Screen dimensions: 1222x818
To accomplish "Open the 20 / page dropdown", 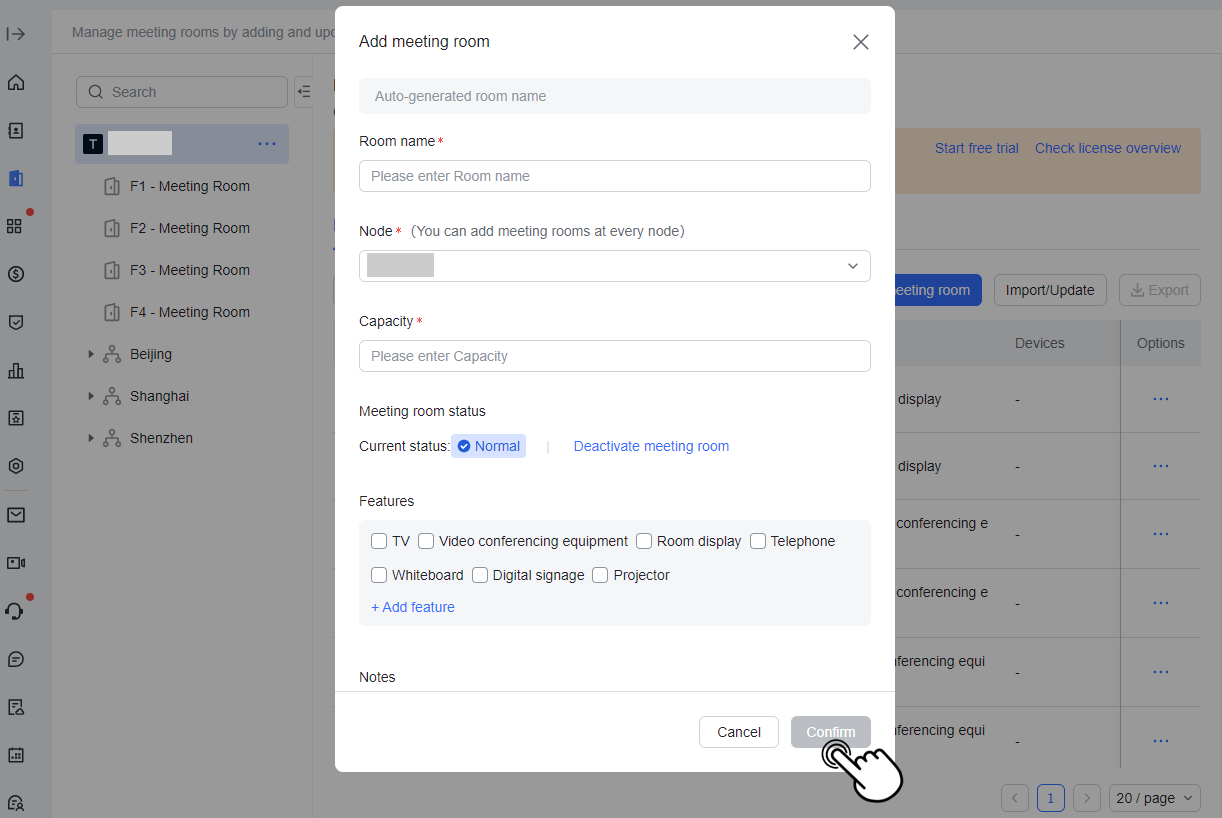I will (x=1154, y=797).
